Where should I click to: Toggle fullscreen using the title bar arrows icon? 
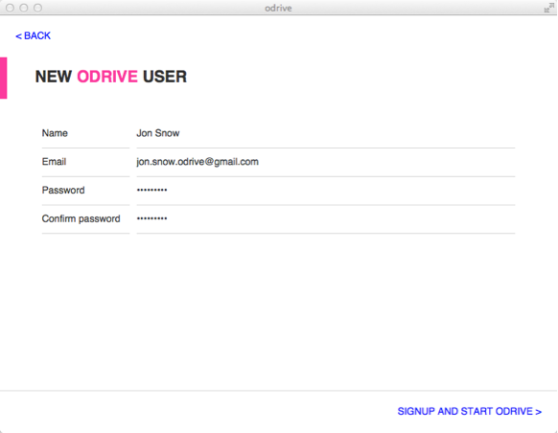tap(549, 8)
